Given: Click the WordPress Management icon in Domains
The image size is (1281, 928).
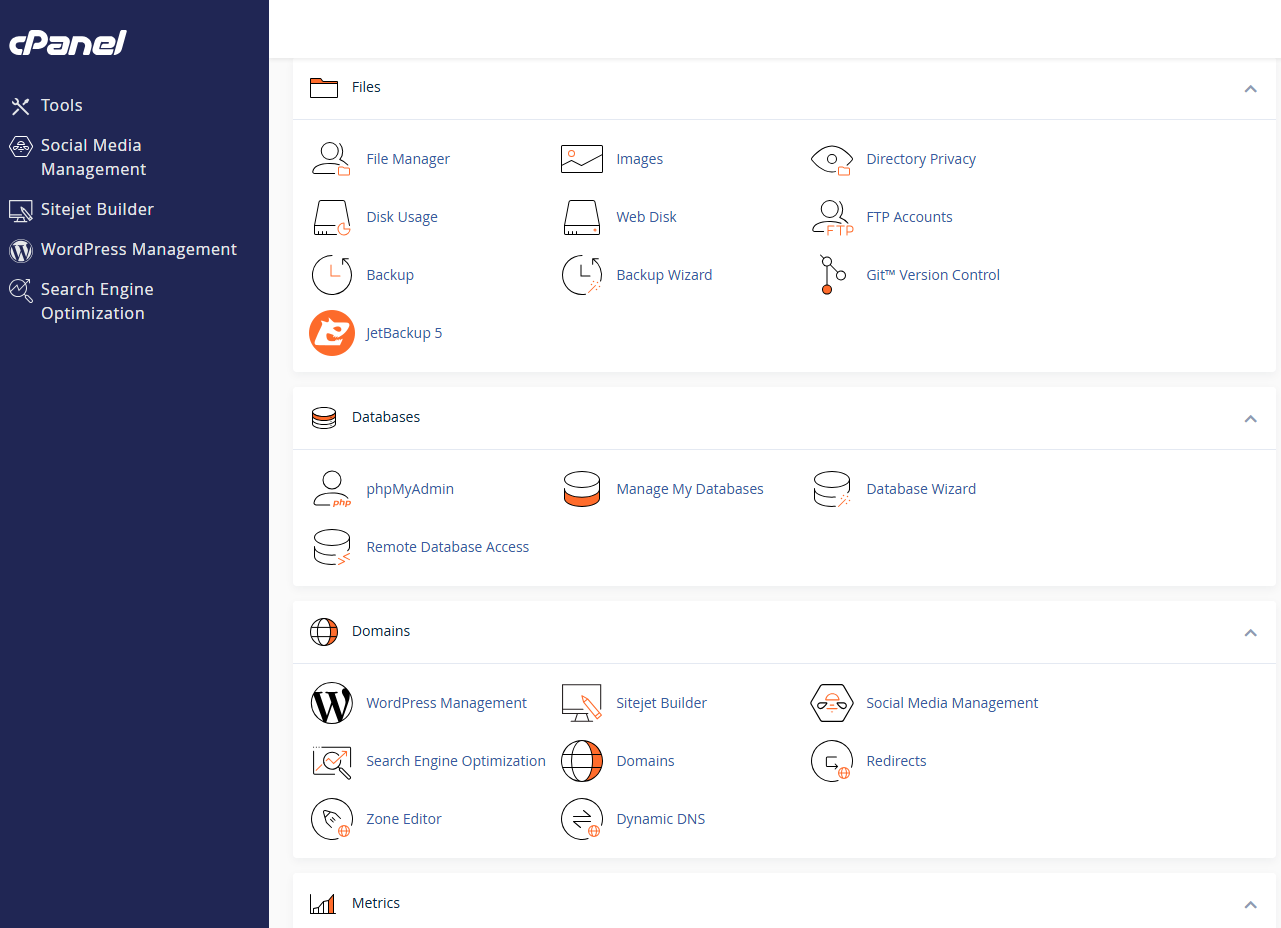Looking at the screenshot, I should (331, 703).
